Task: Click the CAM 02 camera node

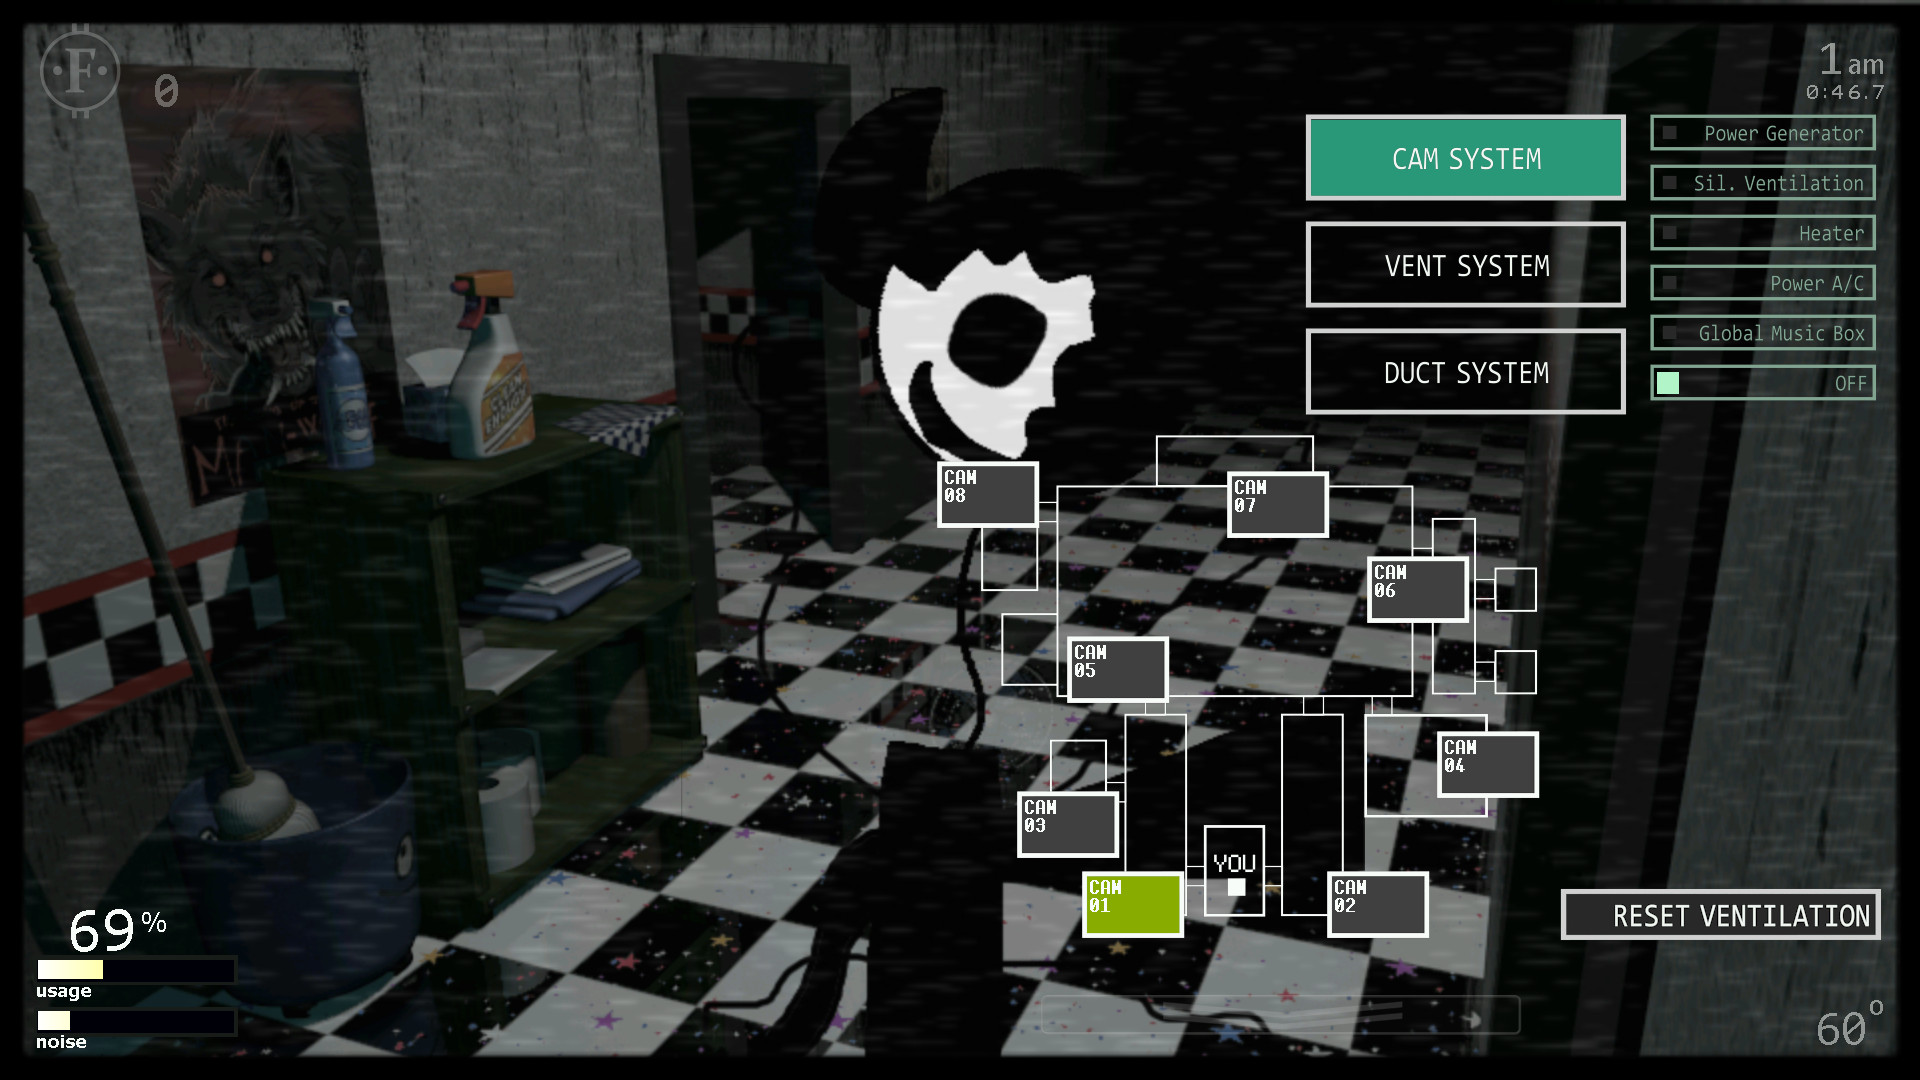Action: click(1375, 902)
